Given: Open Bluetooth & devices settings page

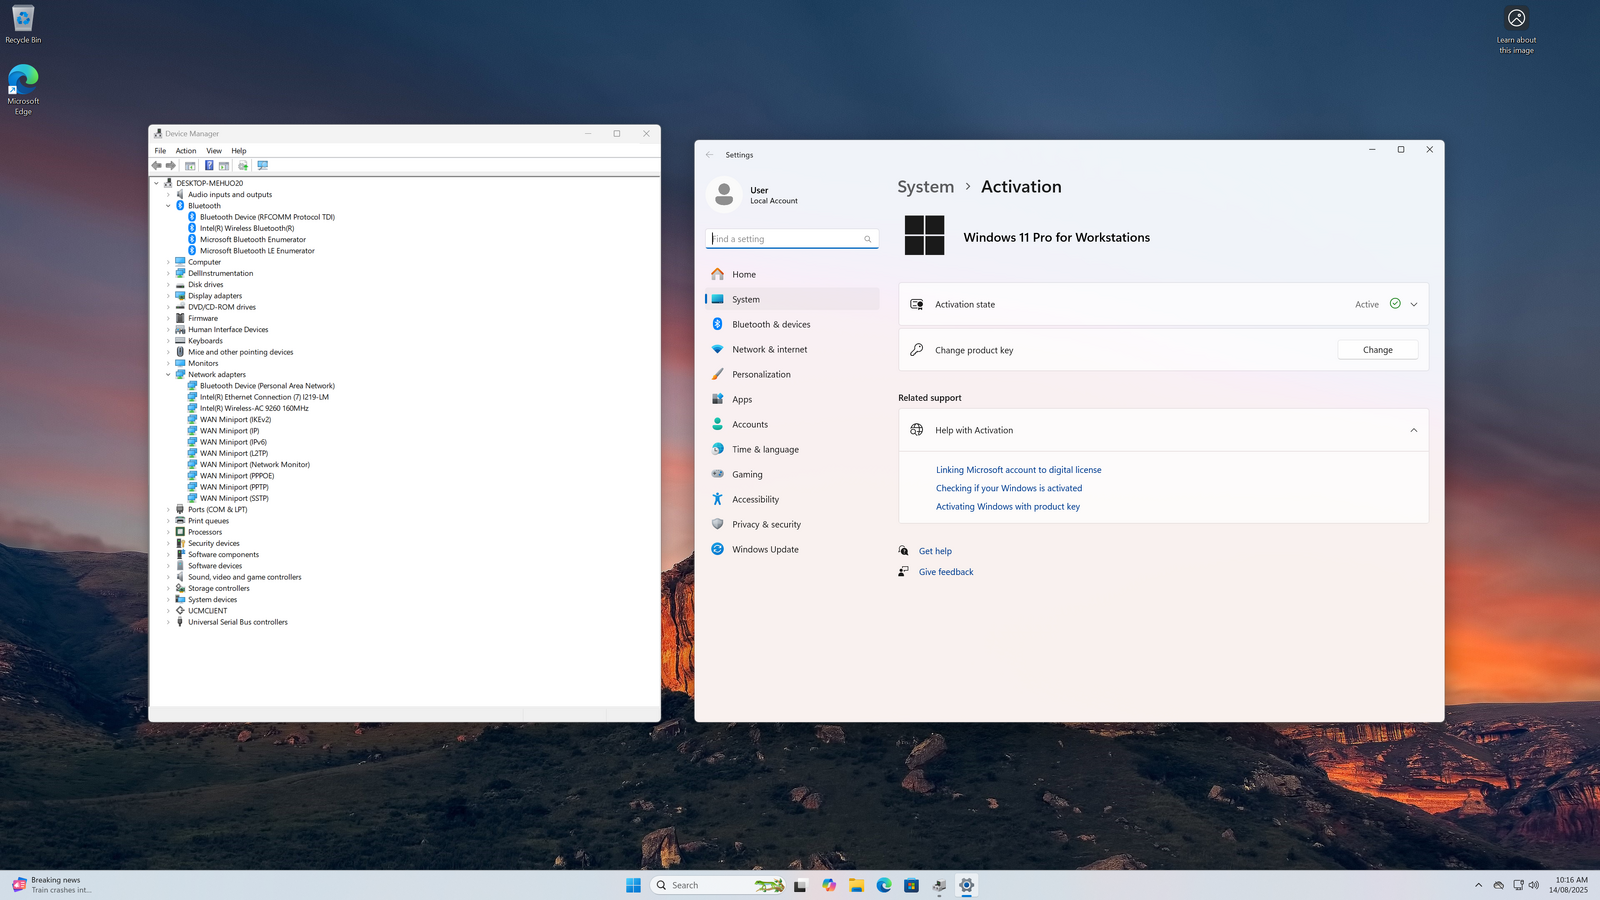Looking at the screenshot, I should (x=771, y=325).
